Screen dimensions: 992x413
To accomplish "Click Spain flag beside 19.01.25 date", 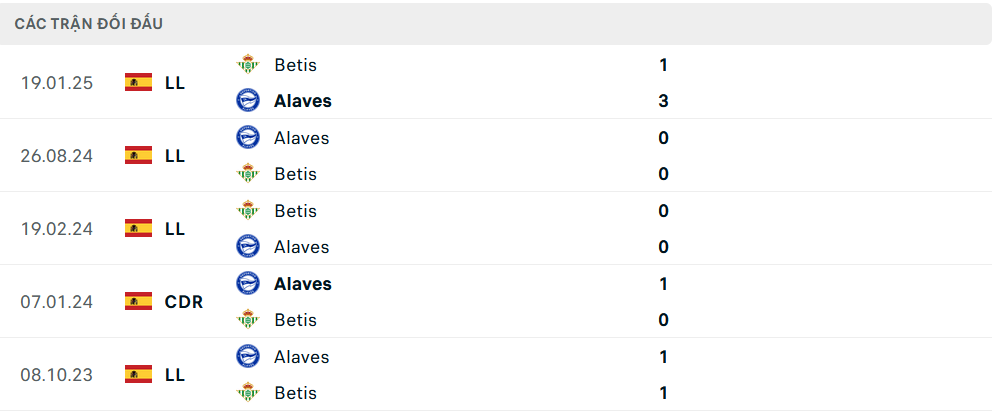I will coord(138,82).
